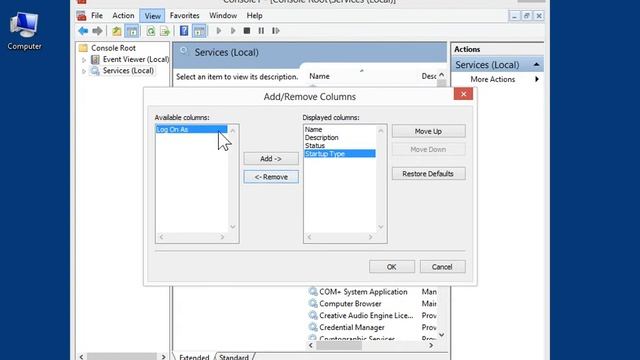Click the Start Service play icon

[x=219, y=31]
